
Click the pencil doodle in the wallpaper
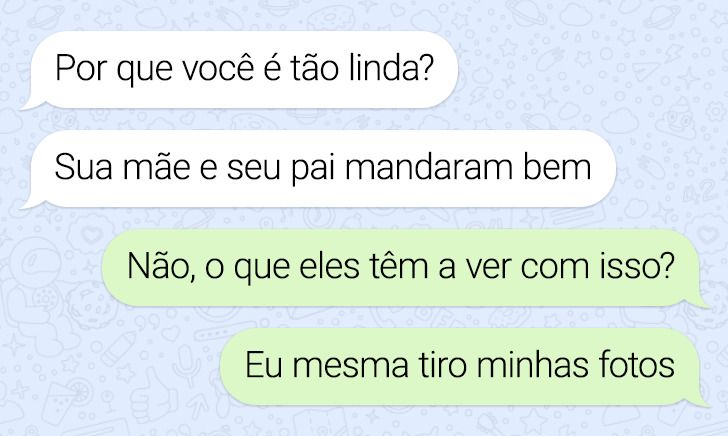[119, 348]
